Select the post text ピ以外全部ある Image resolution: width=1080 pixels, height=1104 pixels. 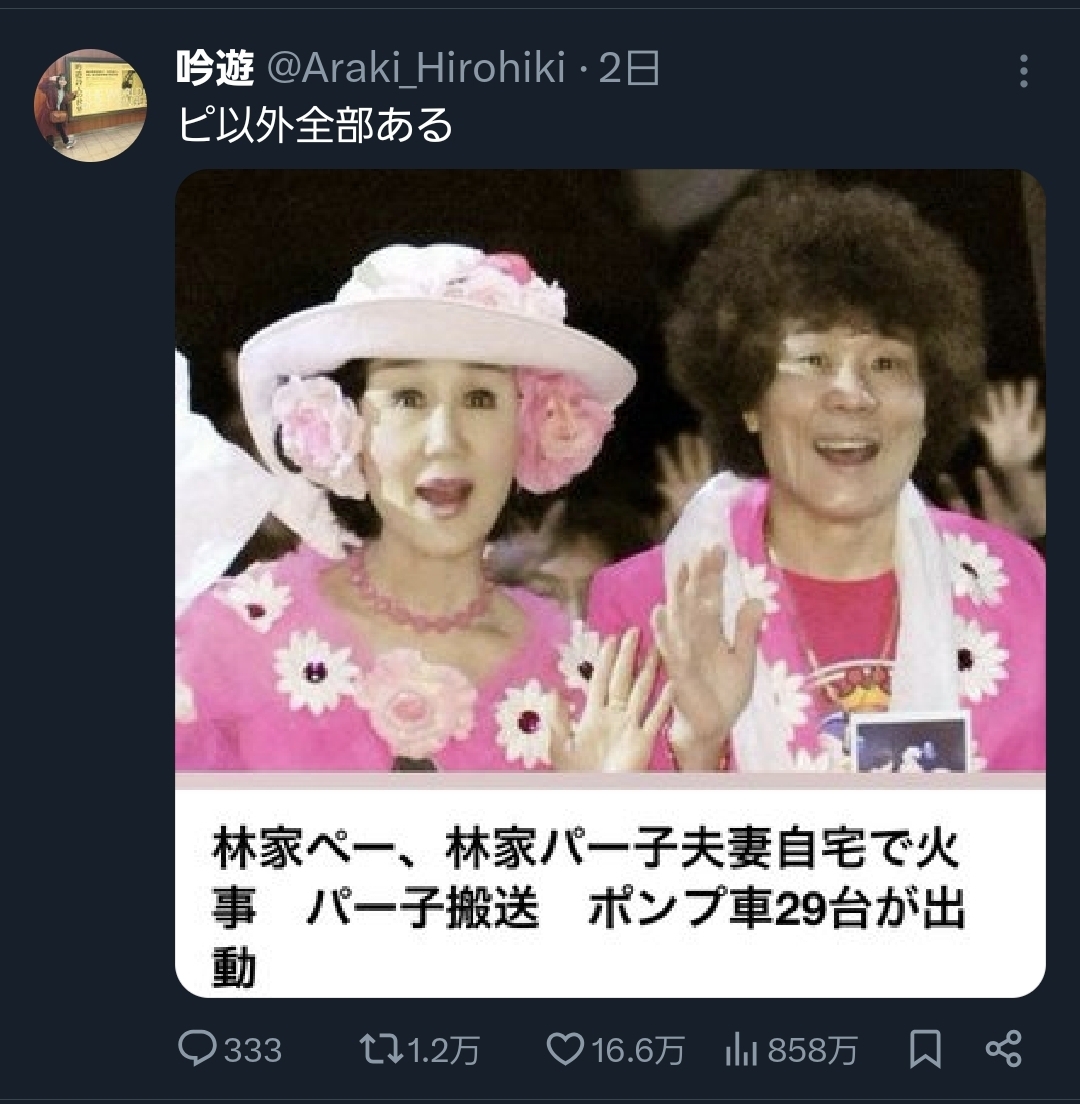pos(315,125)
